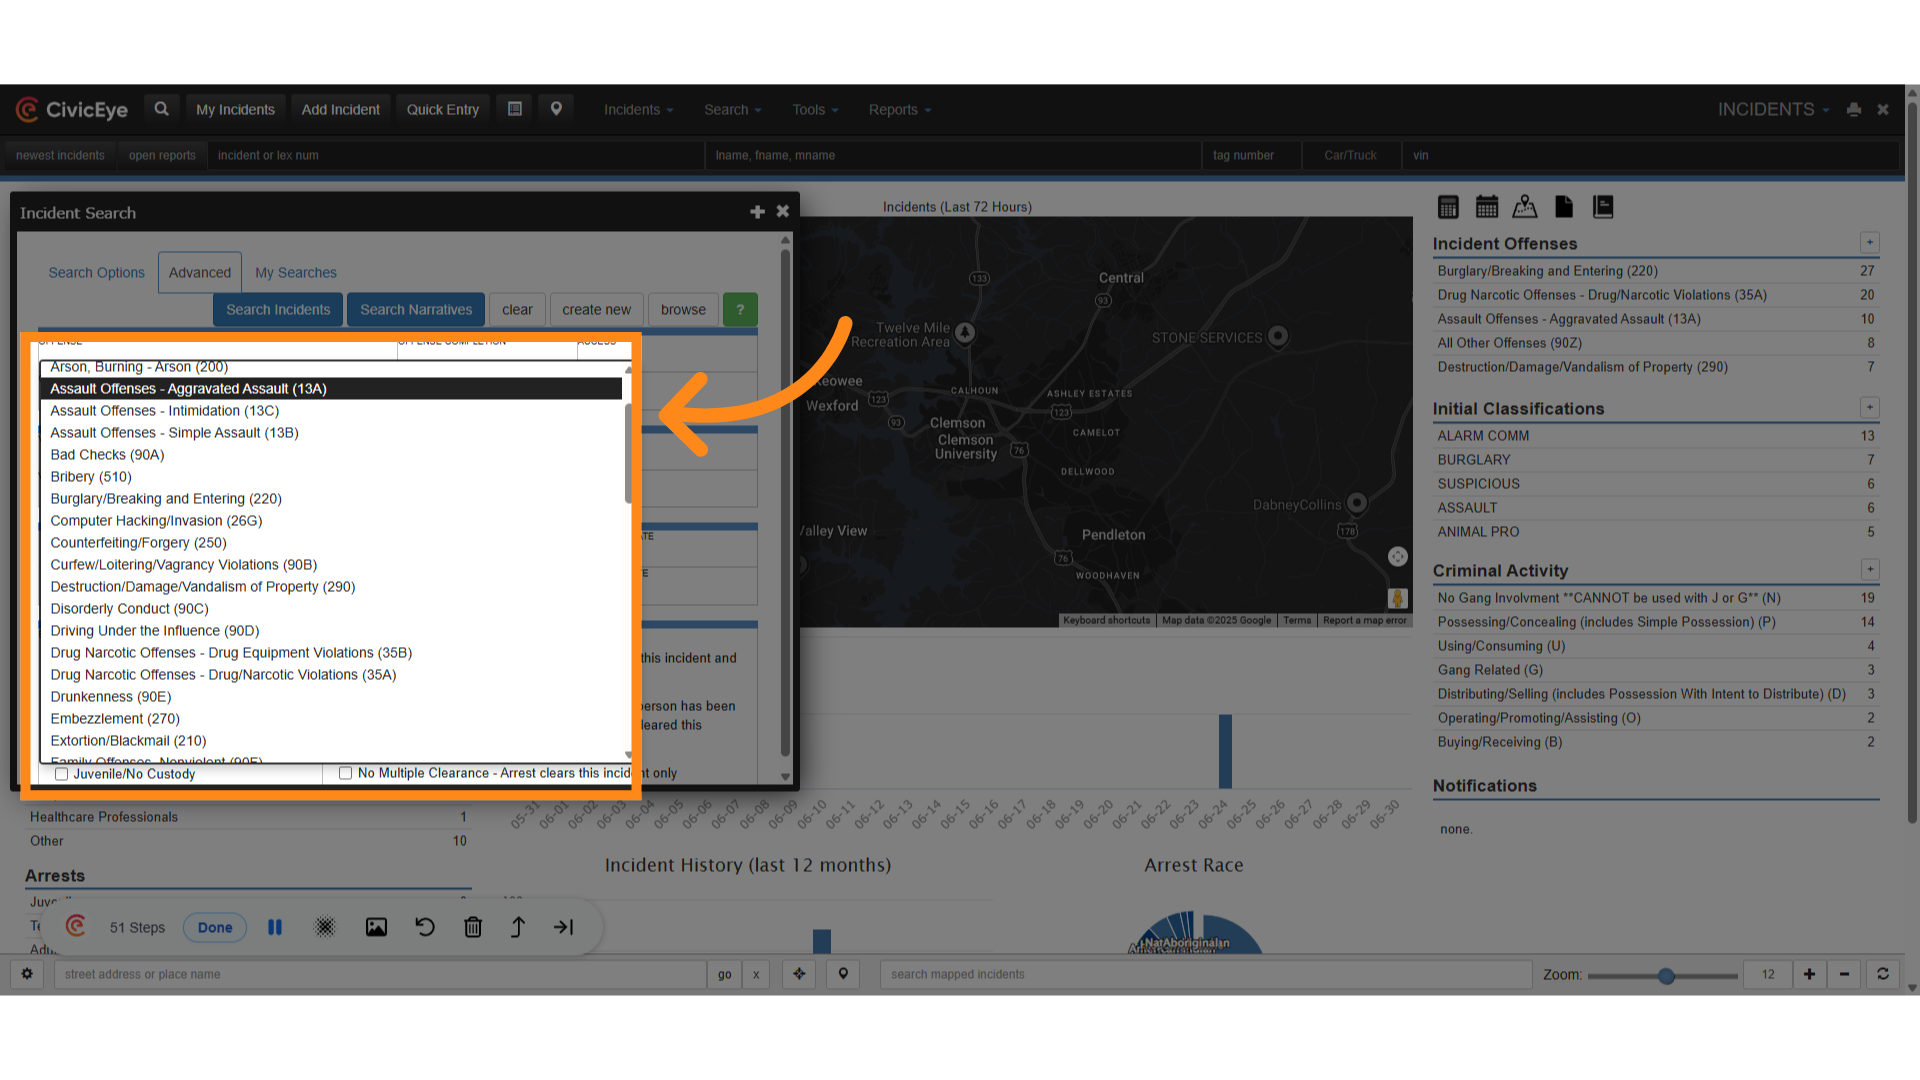Click the document page icon above Incident Offenses
This screenshot has width=1920, height=1080.
coord(1564,207)
